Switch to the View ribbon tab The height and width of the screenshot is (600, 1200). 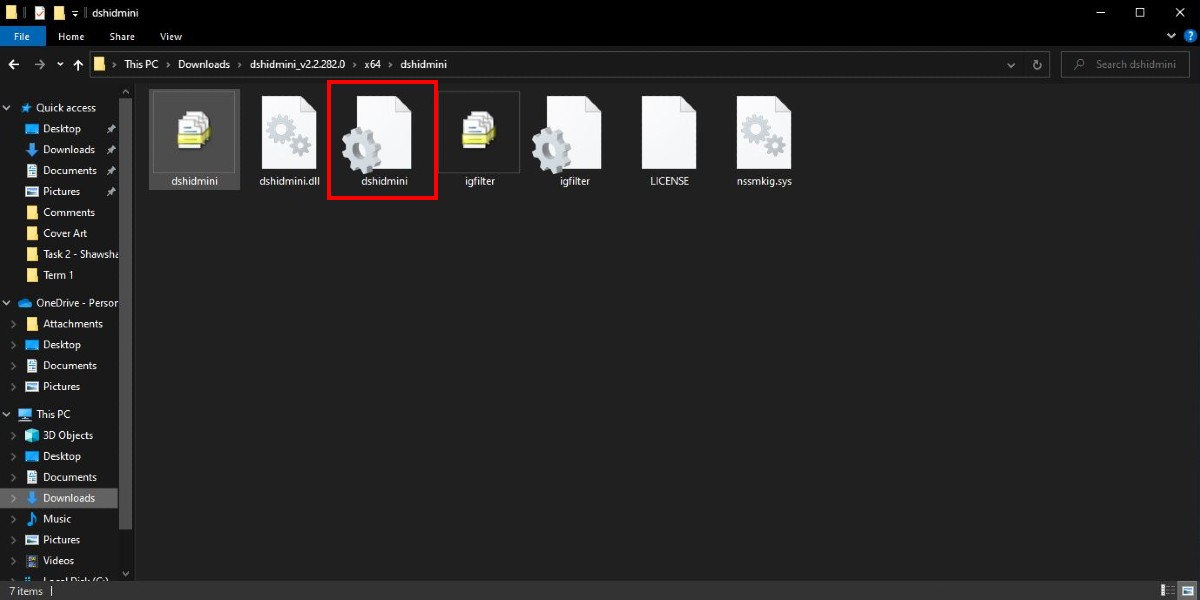170,36
